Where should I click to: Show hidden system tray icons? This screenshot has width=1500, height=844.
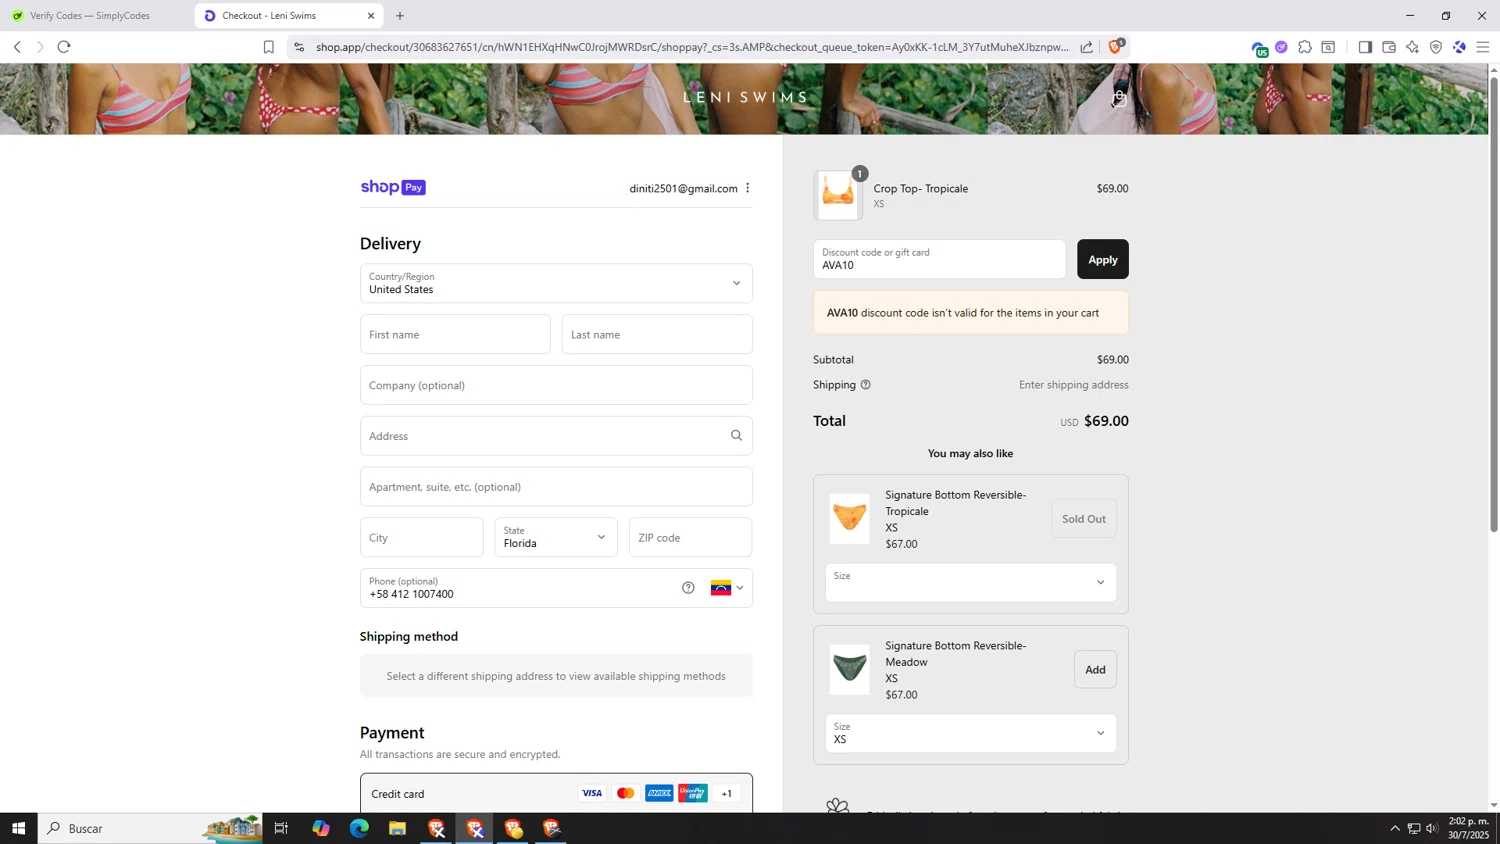(x=1395, y=828)
